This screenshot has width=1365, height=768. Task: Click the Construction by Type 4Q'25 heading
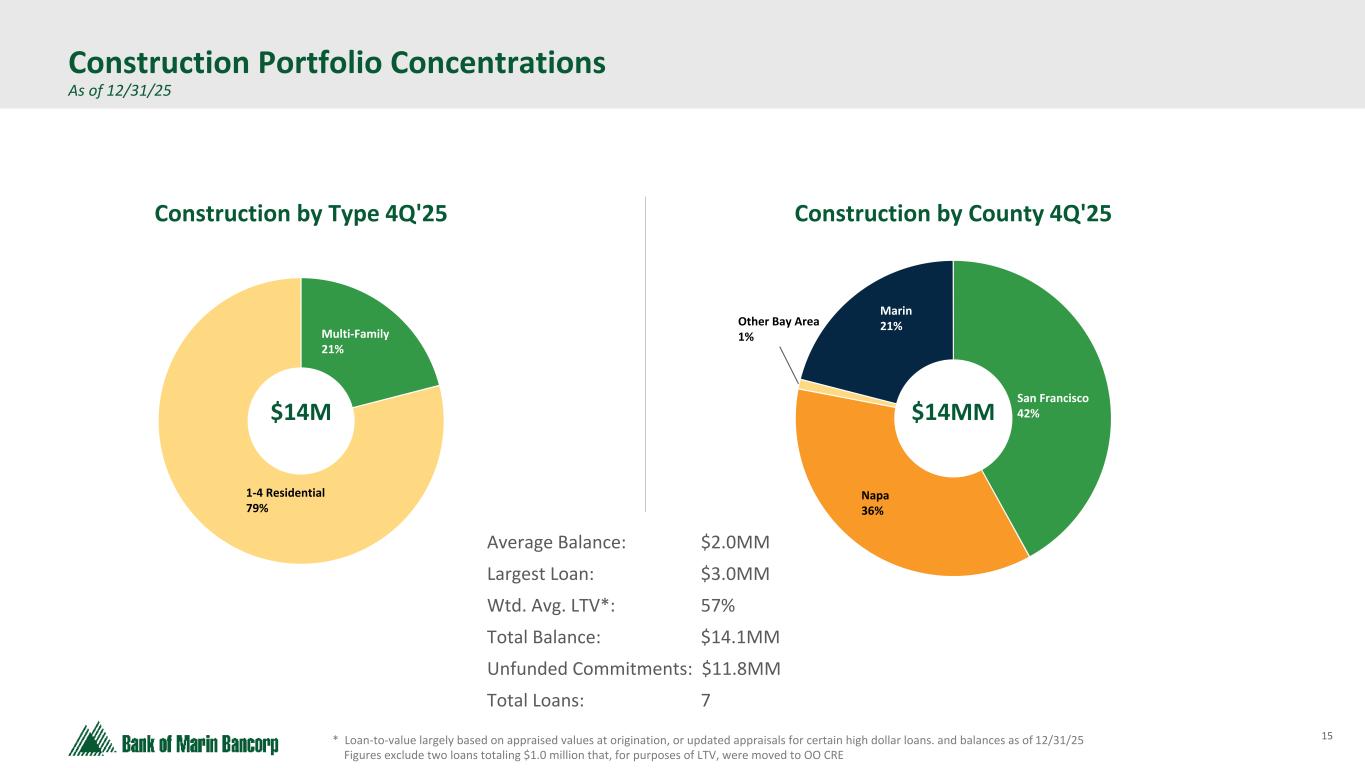pos(300,213)
